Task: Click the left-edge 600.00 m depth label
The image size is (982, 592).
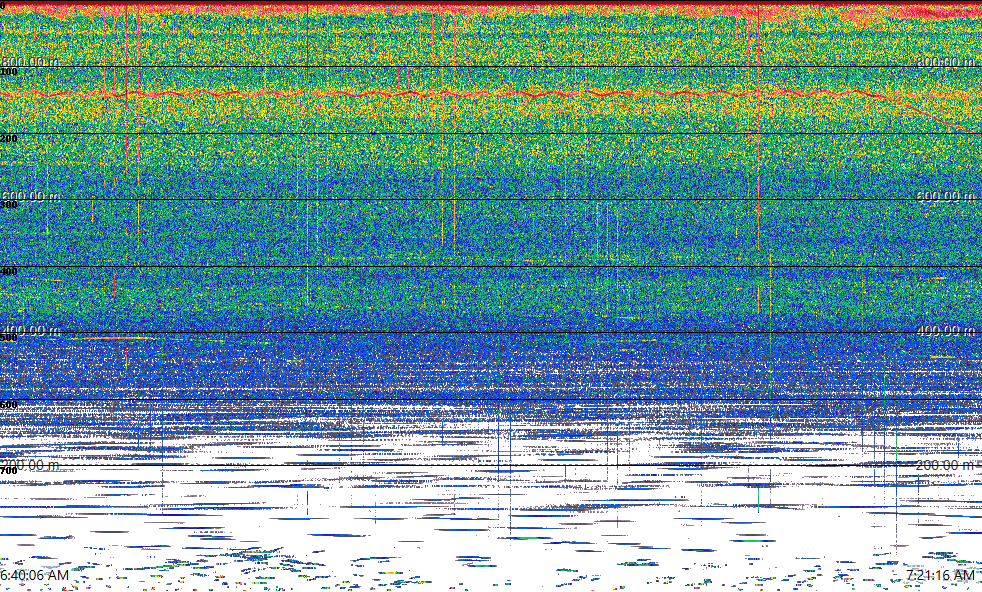Action: (x=30, y=196)
